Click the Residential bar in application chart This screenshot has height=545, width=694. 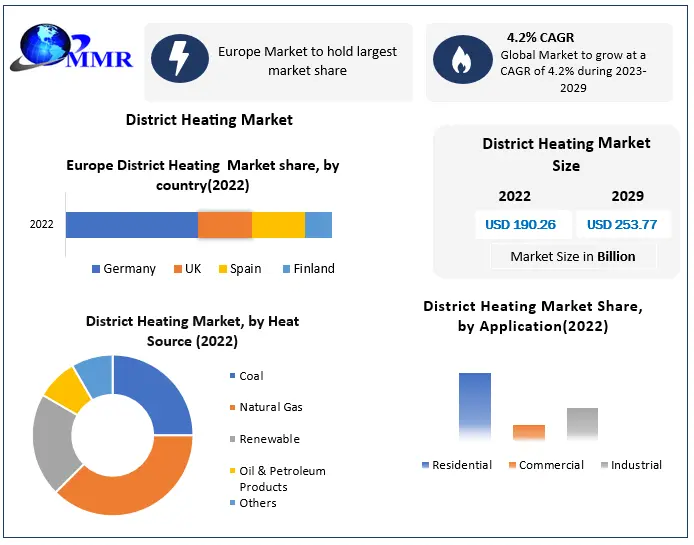475,406
